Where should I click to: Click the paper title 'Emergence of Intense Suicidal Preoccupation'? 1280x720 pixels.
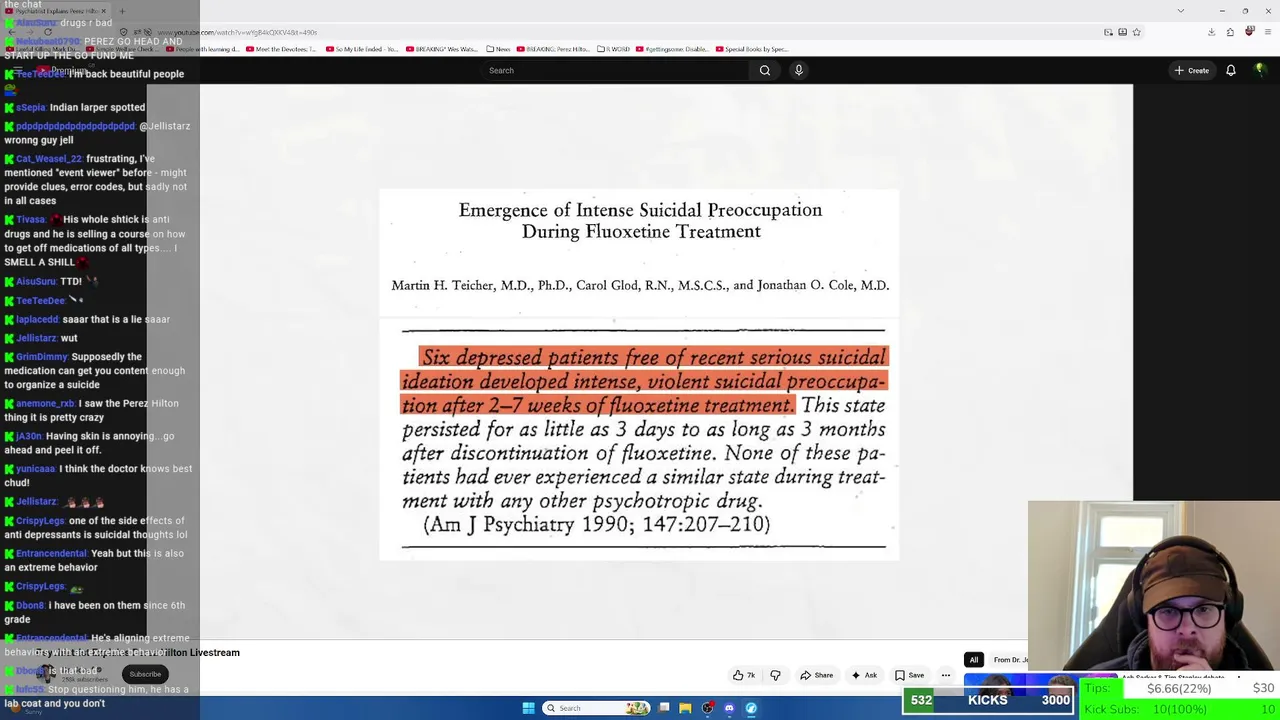[640, 210]
